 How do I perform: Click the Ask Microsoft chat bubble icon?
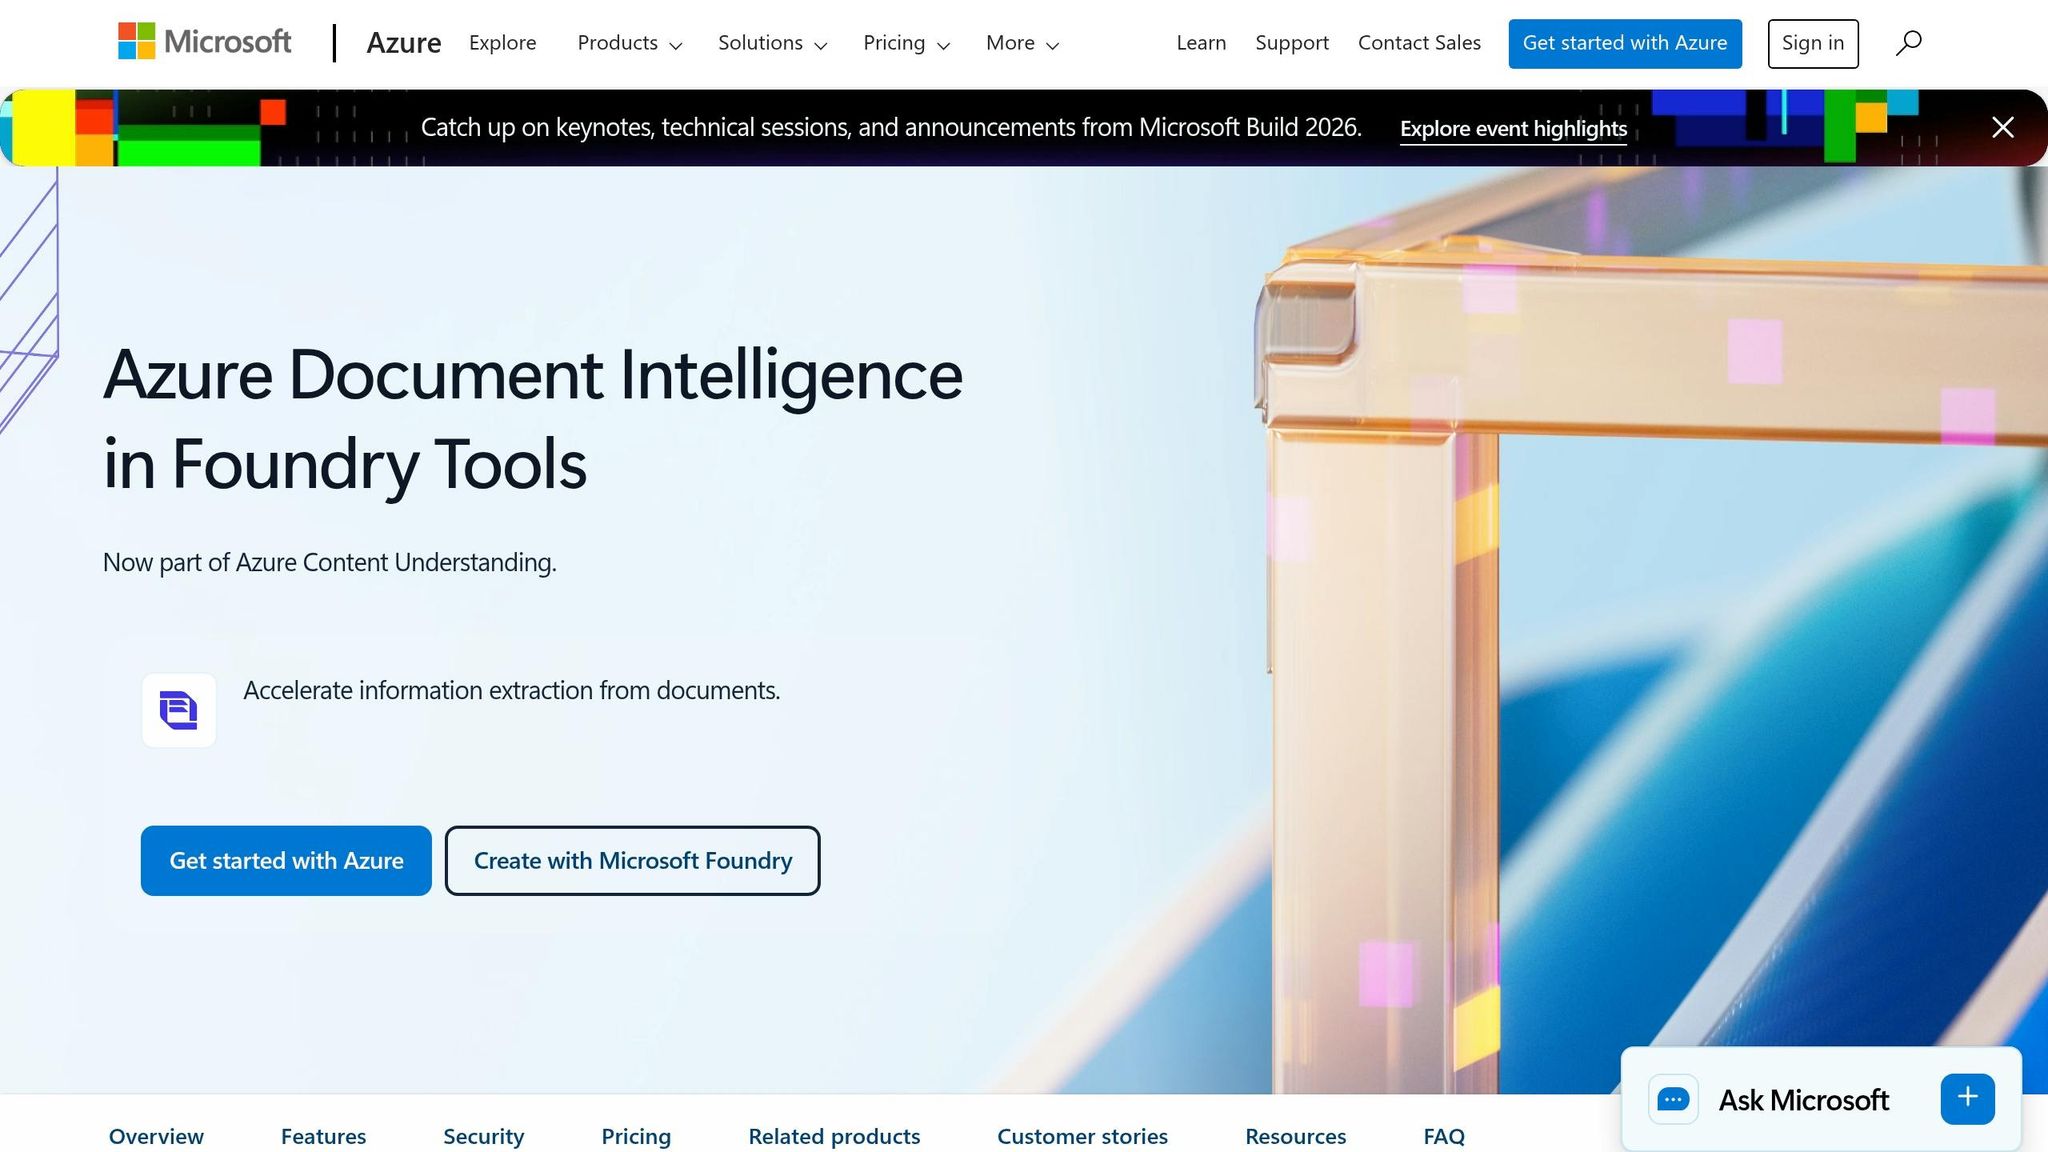[1673, 1100]
